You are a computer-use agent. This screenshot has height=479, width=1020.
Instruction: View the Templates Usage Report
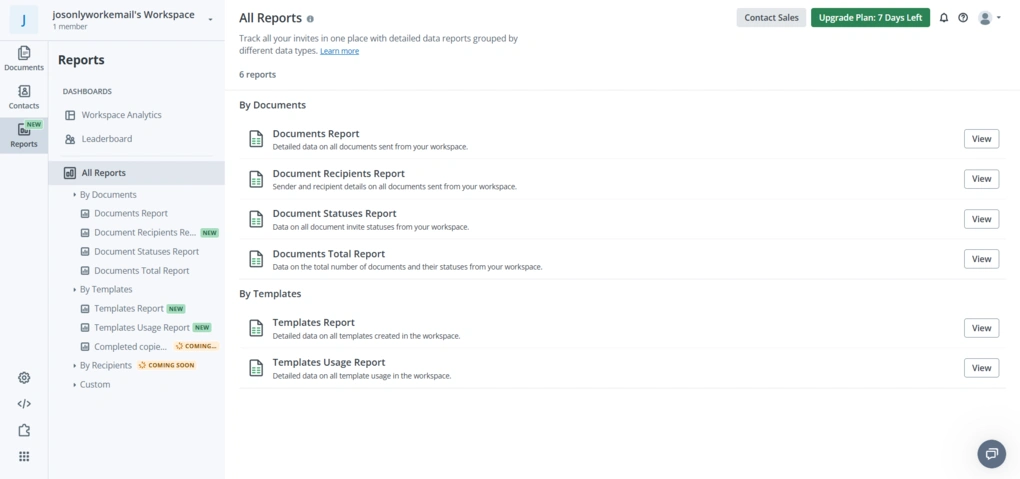pyautogui.click(x=981, y=368)
